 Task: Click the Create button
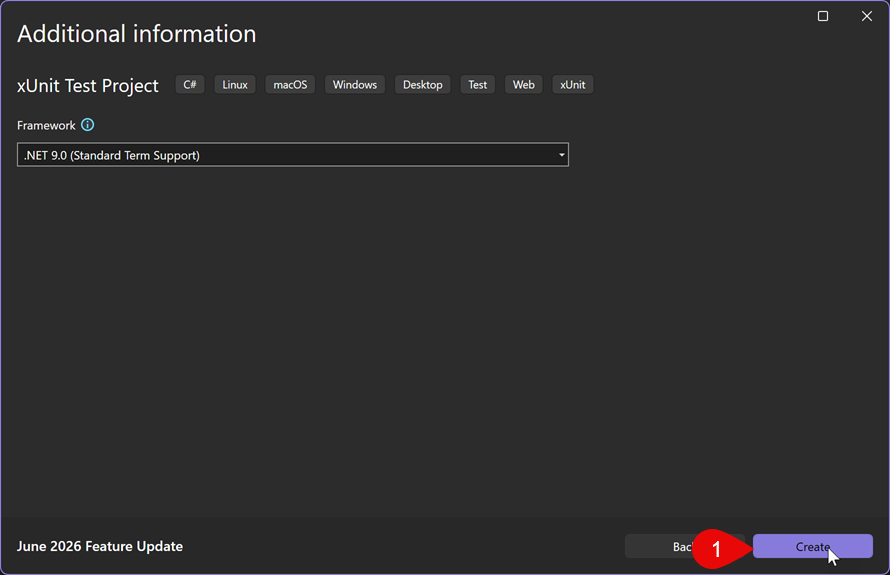[x=812, y=546]
